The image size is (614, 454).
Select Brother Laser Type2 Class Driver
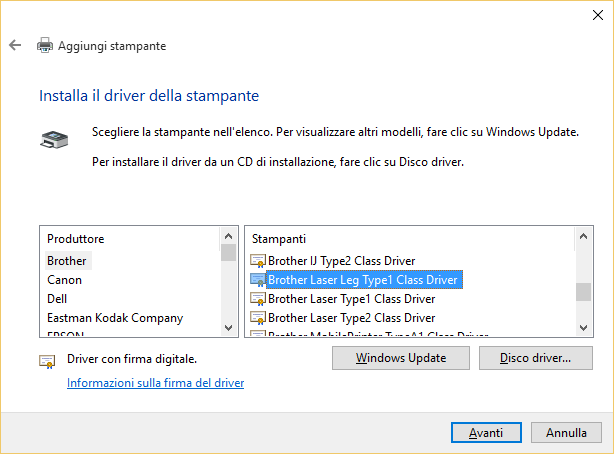[352, 318]
